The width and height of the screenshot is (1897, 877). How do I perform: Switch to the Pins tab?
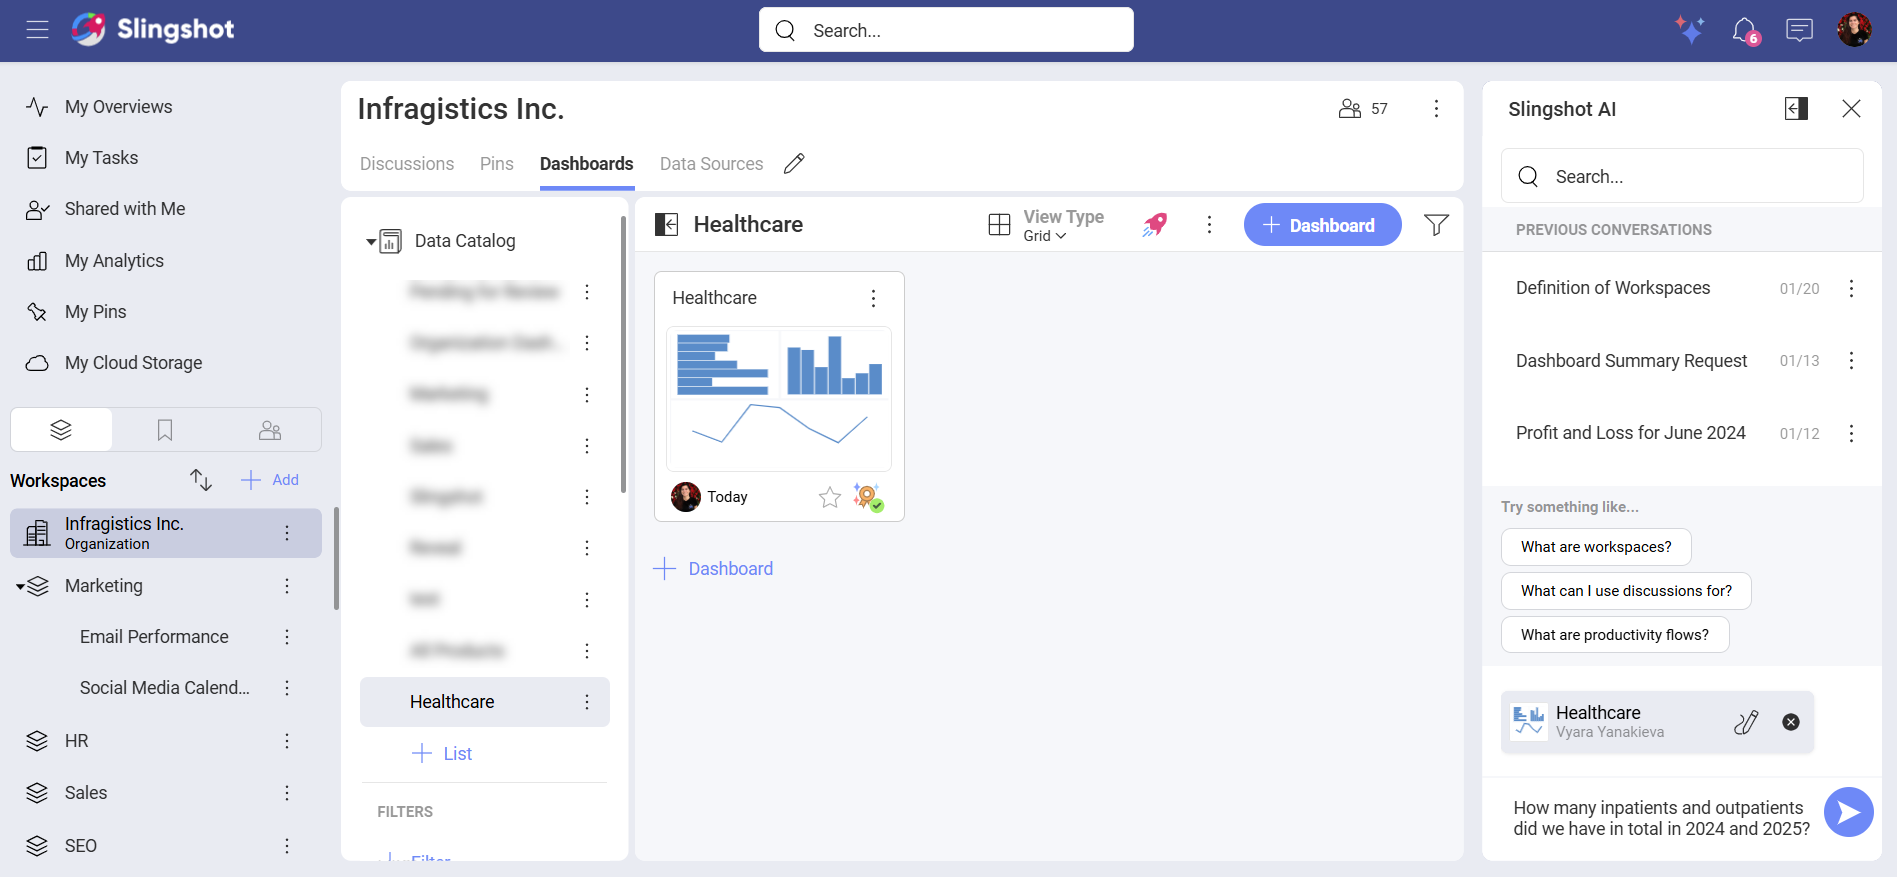(x=497, y=164)
